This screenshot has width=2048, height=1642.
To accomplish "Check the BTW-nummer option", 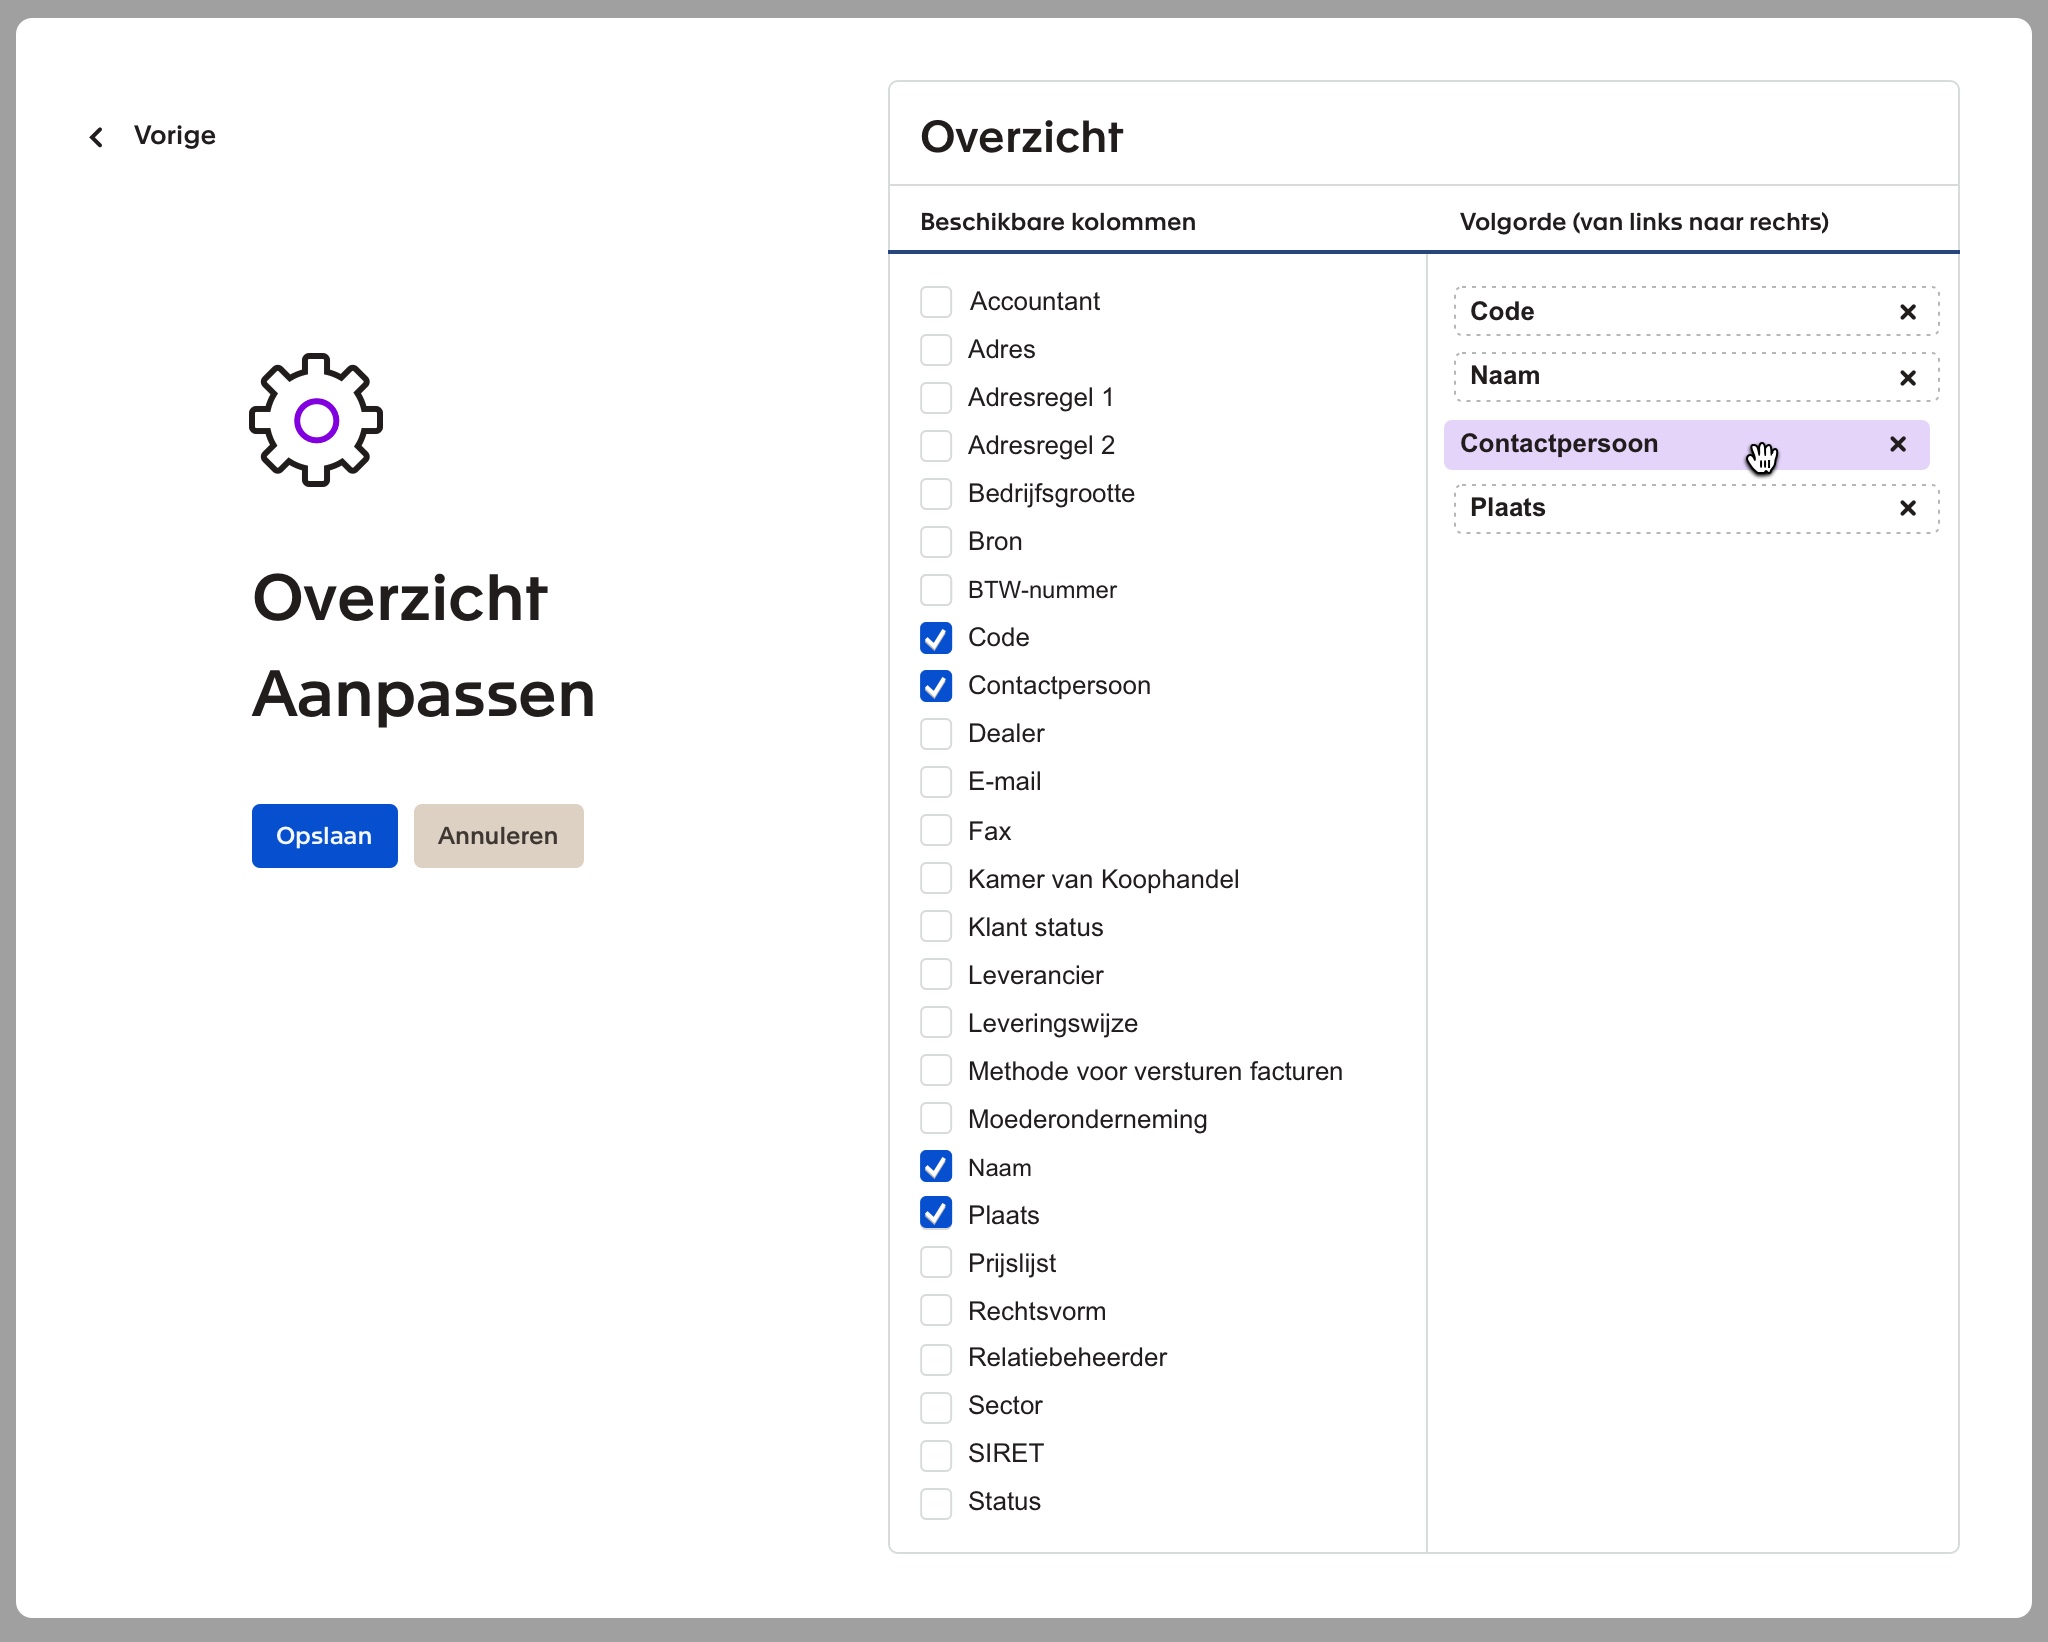I will coord(936,589).
